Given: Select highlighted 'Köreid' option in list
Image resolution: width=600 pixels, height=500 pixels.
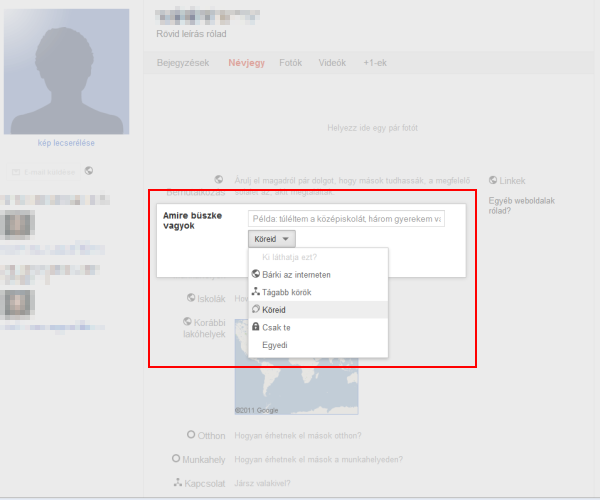Looking at the screenshot, I should pyautogui.click(x=274, y=310).
